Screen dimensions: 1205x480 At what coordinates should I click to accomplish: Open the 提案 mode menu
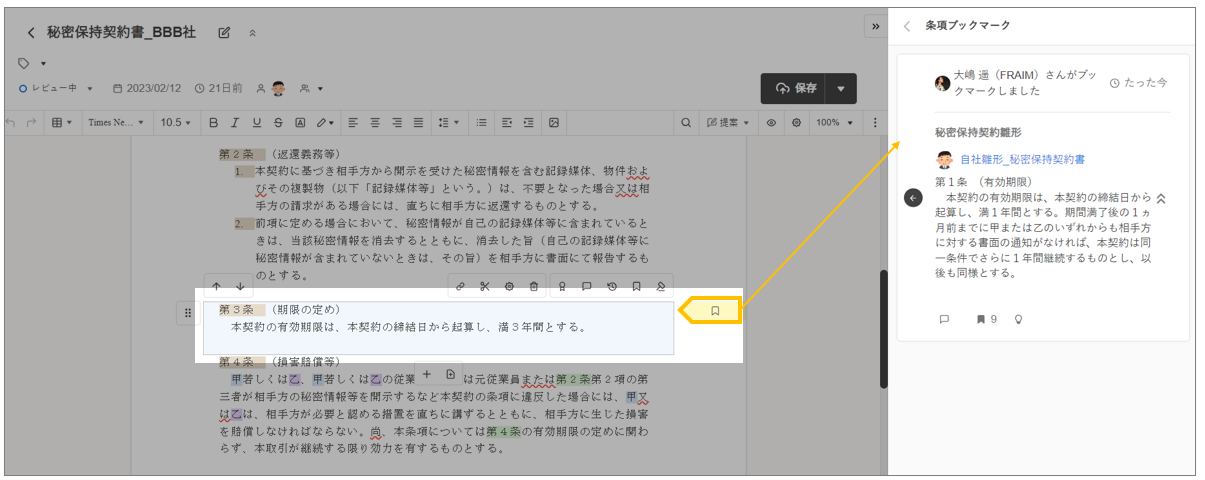tap(728, 122)
